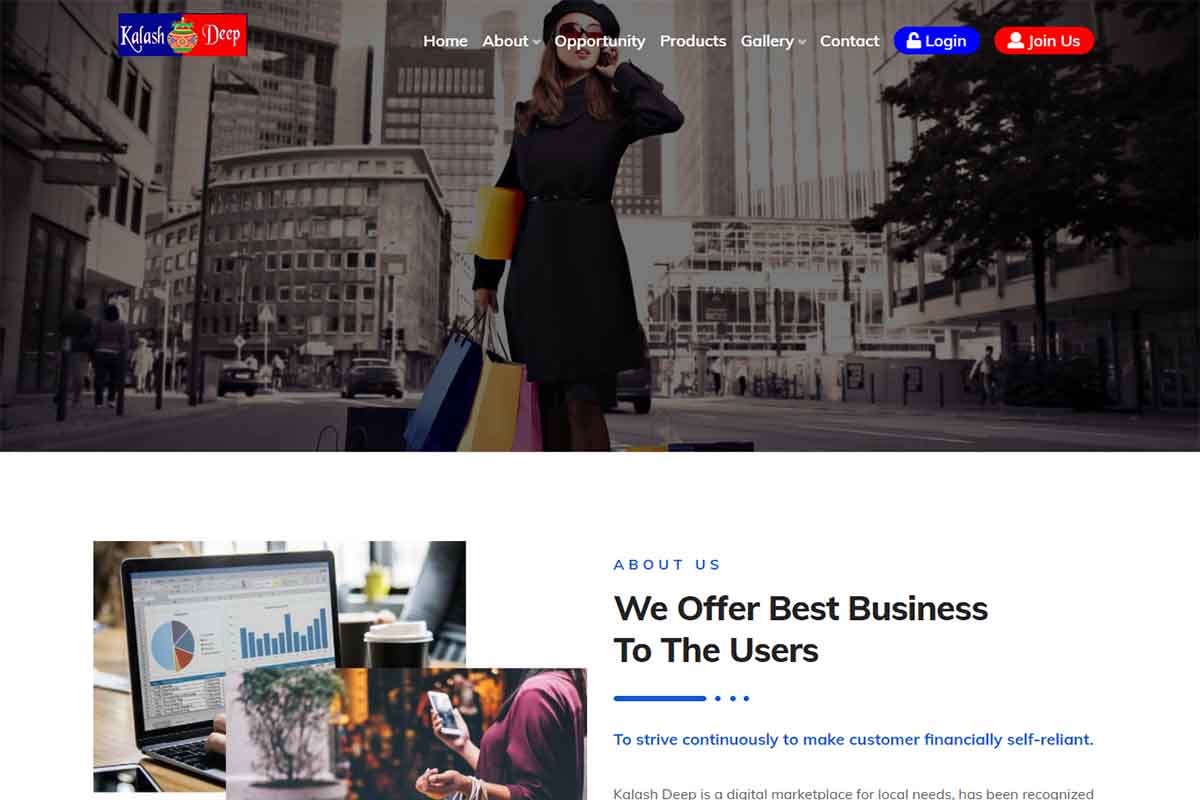
Task: Open the Products page
Action: [693, 41]
